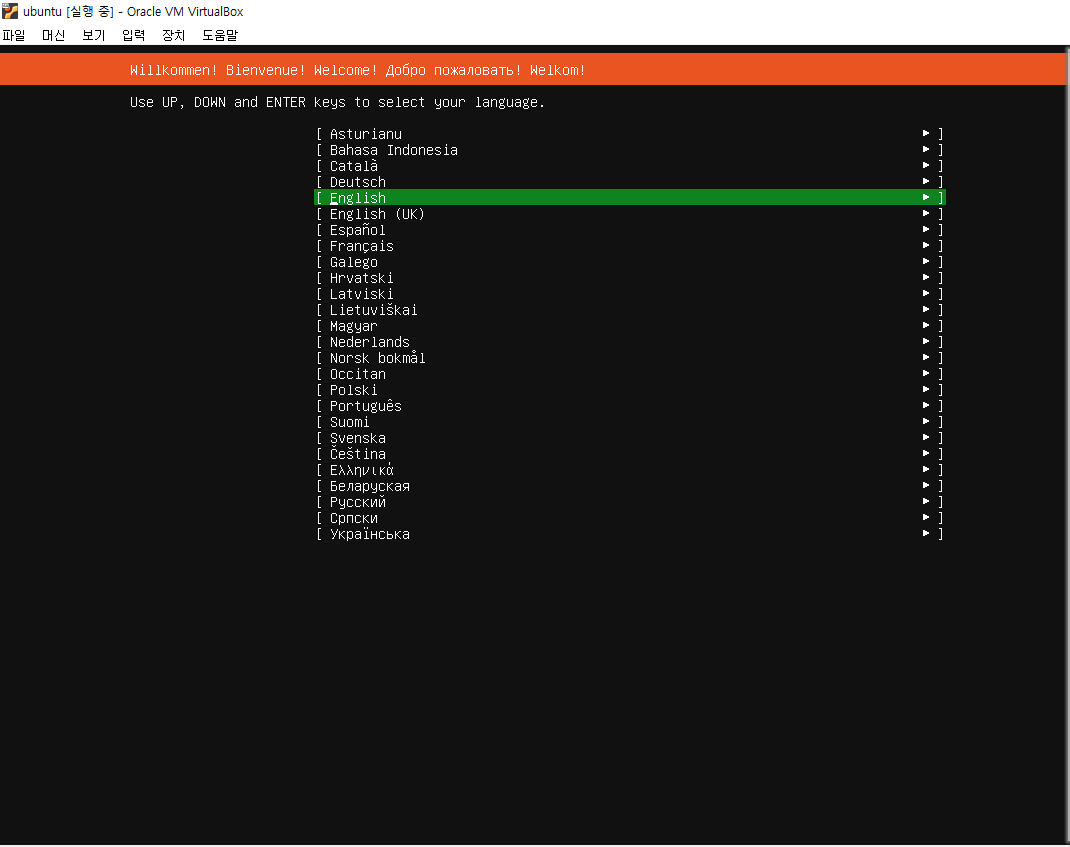Click the arrow on the English row
Viewport: 1070px width, 847px height.
(926, 197)
